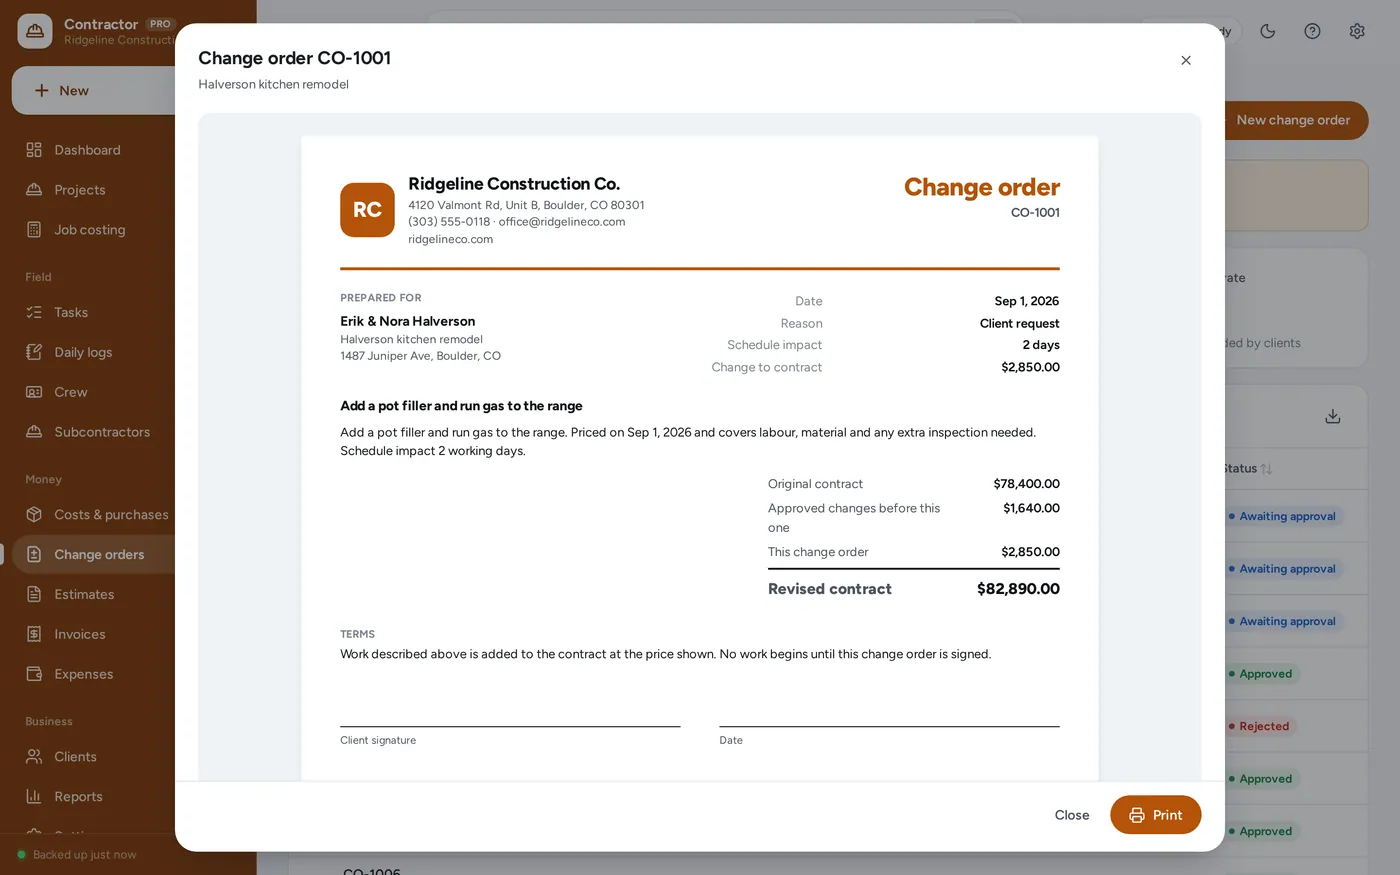Click the Expenses wallet icon

[x=34, y=674]
